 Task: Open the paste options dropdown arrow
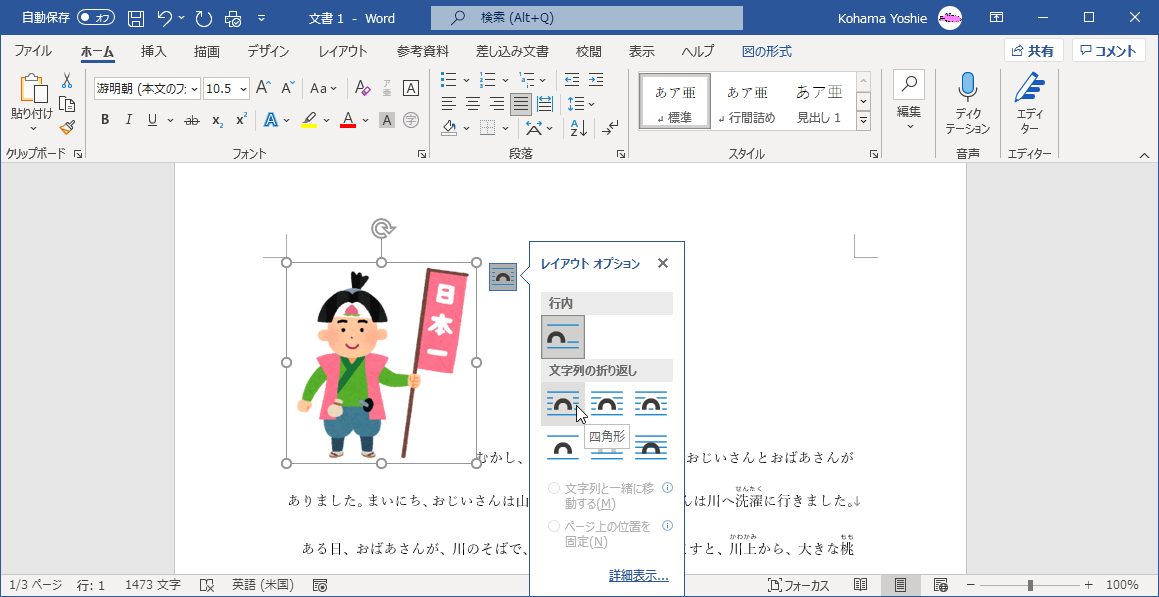click(x=33, y=128)
